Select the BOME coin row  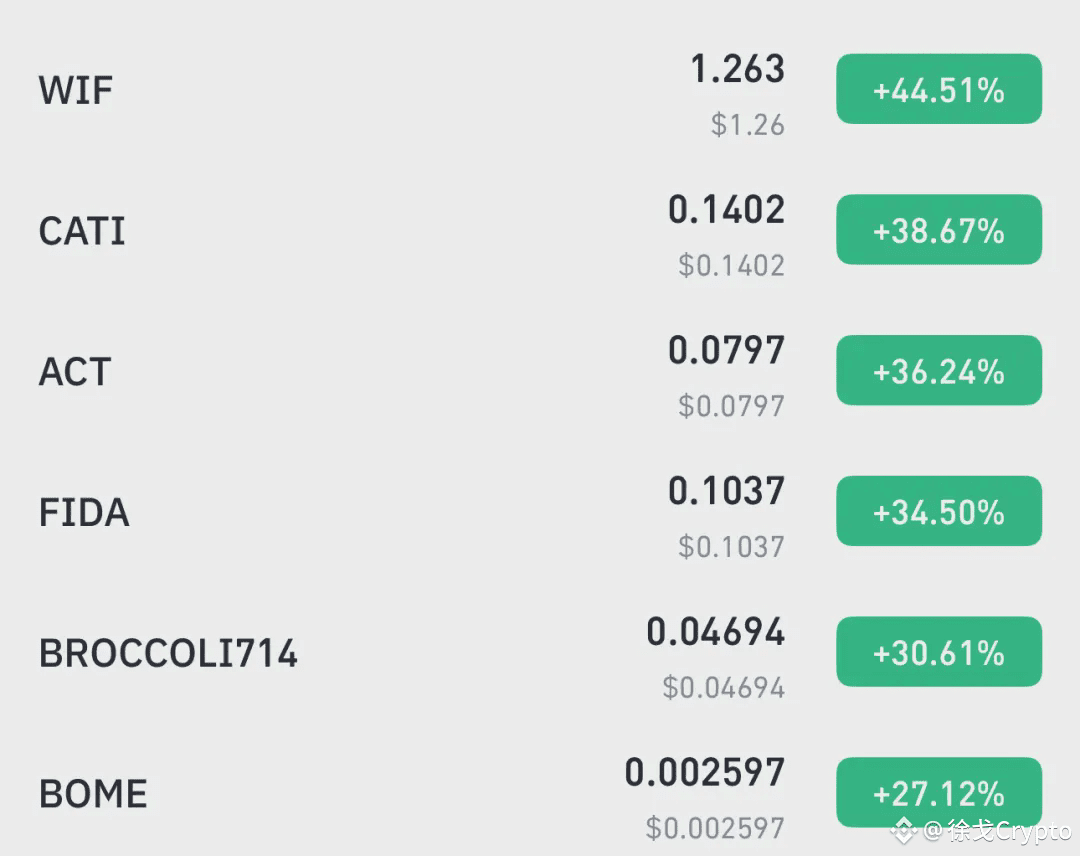[540, 793]
